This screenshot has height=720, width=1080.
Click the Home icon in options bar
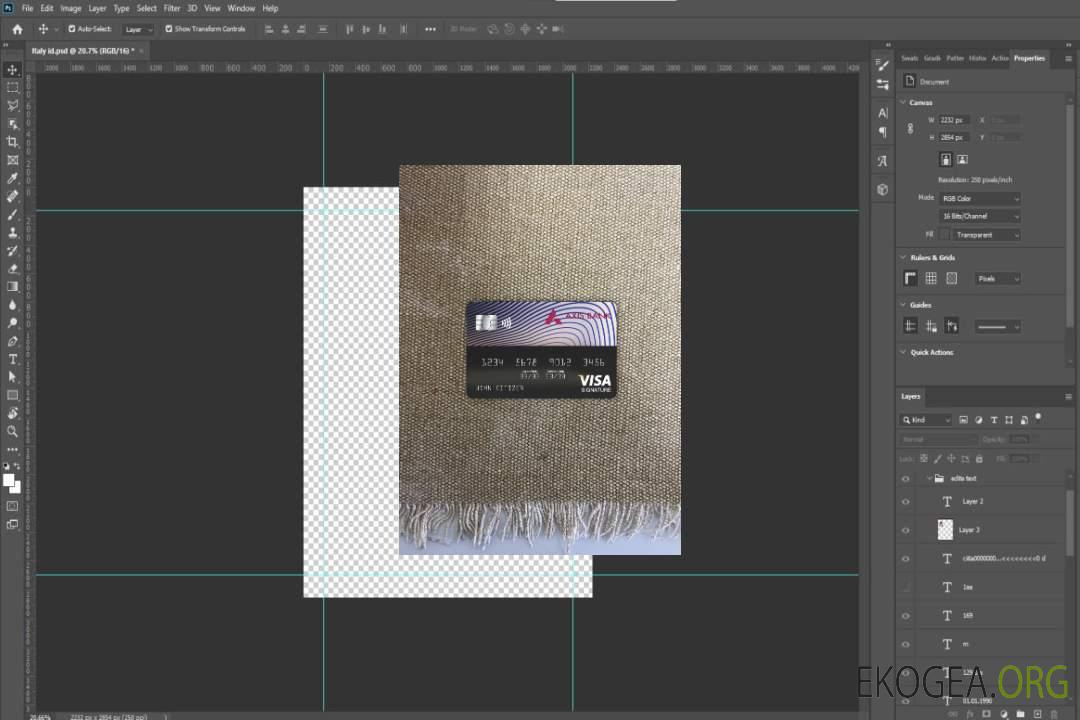[17, 29]
